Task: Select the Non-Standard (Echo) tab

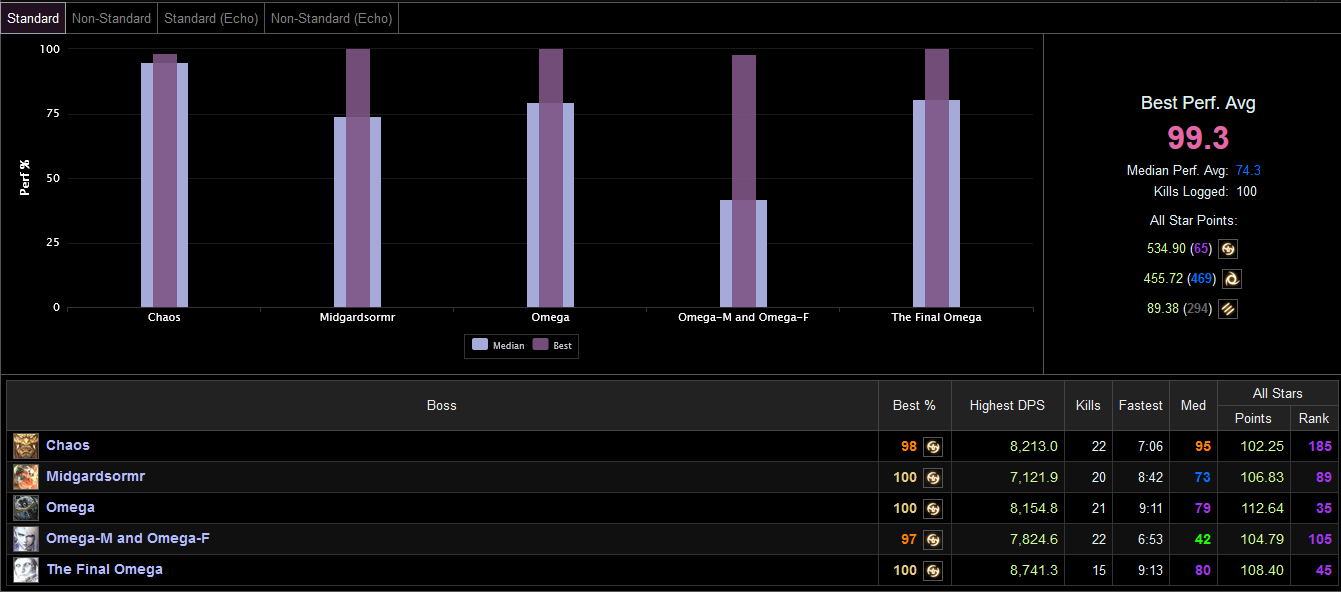Action: (332, 18)
